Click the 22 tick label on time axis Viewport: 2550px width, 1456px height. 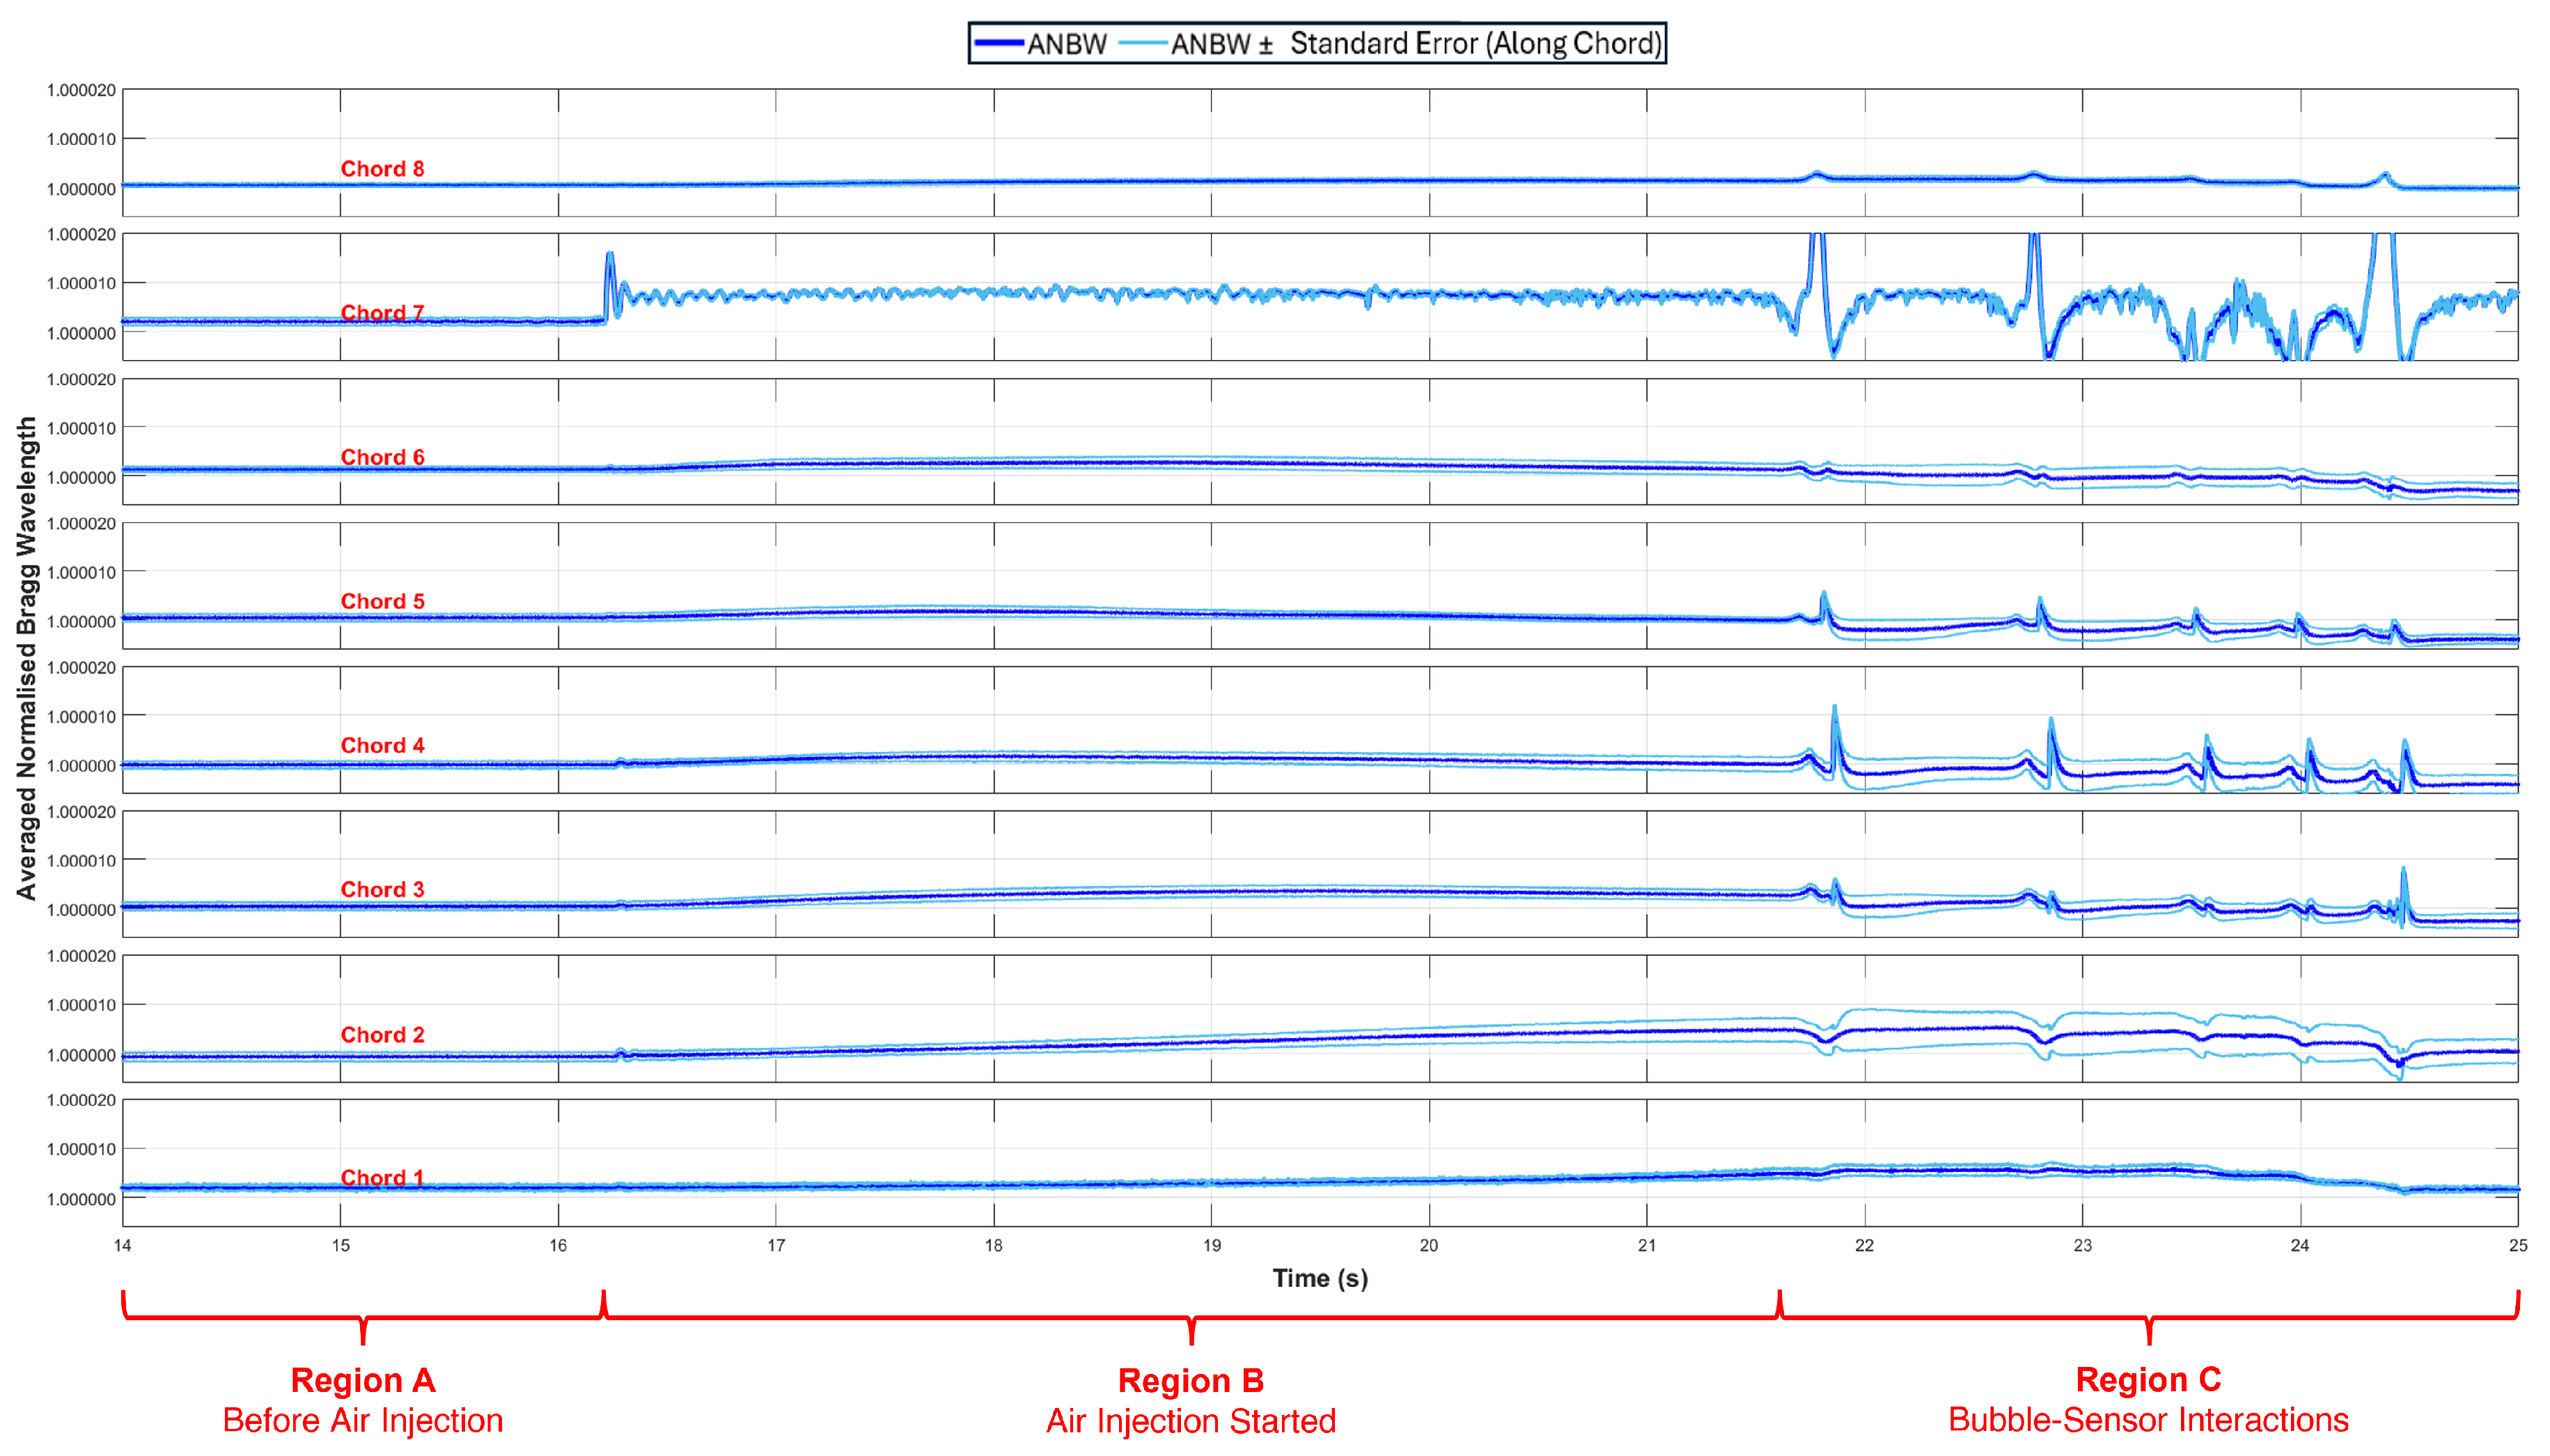[x=1864, y=1245]
